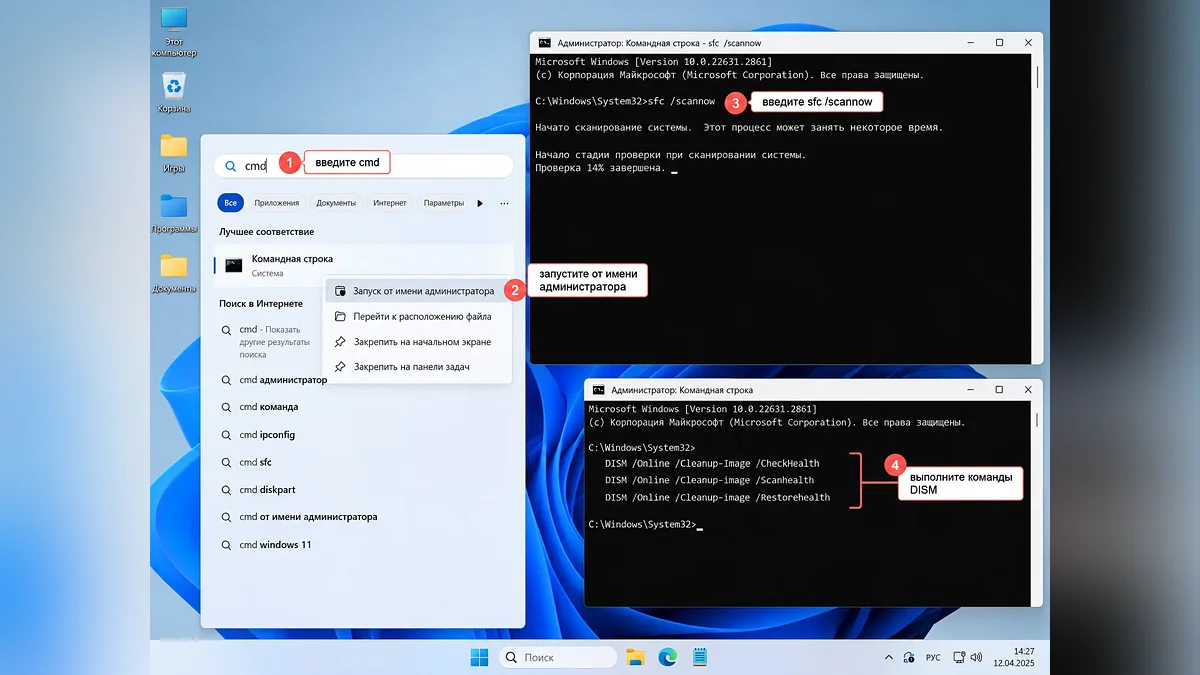
Task: Click the 'DISM /Online /Cleanup-Image /CheckHealth' line
Action: tap(712, 463)
